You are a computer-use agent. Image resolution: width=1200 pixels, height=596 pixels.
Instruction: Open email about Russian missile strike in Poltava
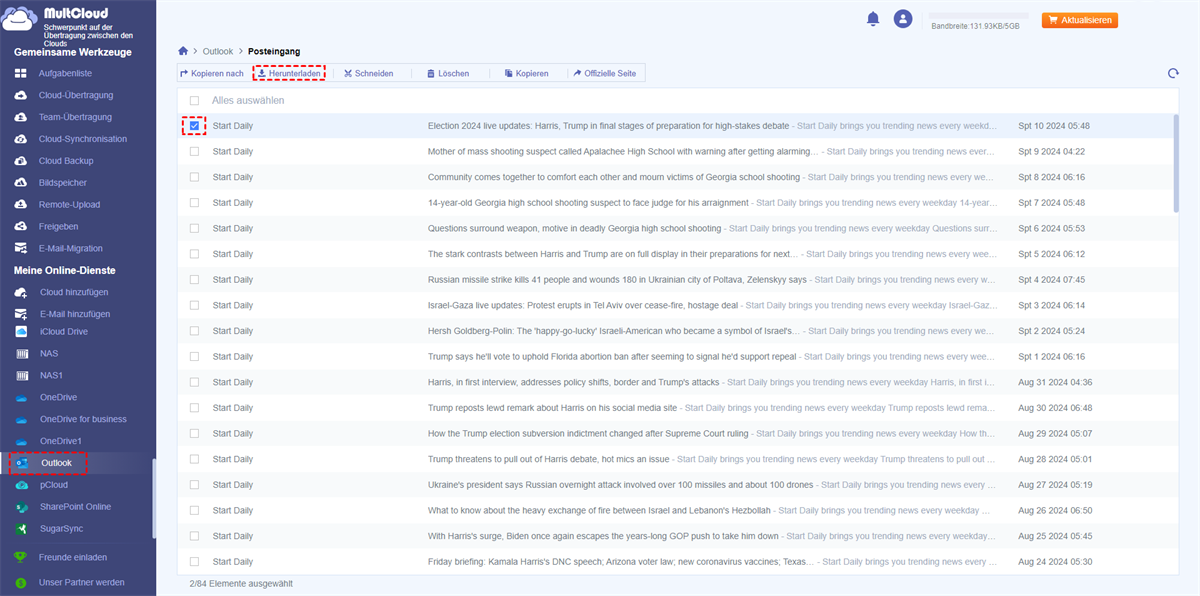(618, 280)
